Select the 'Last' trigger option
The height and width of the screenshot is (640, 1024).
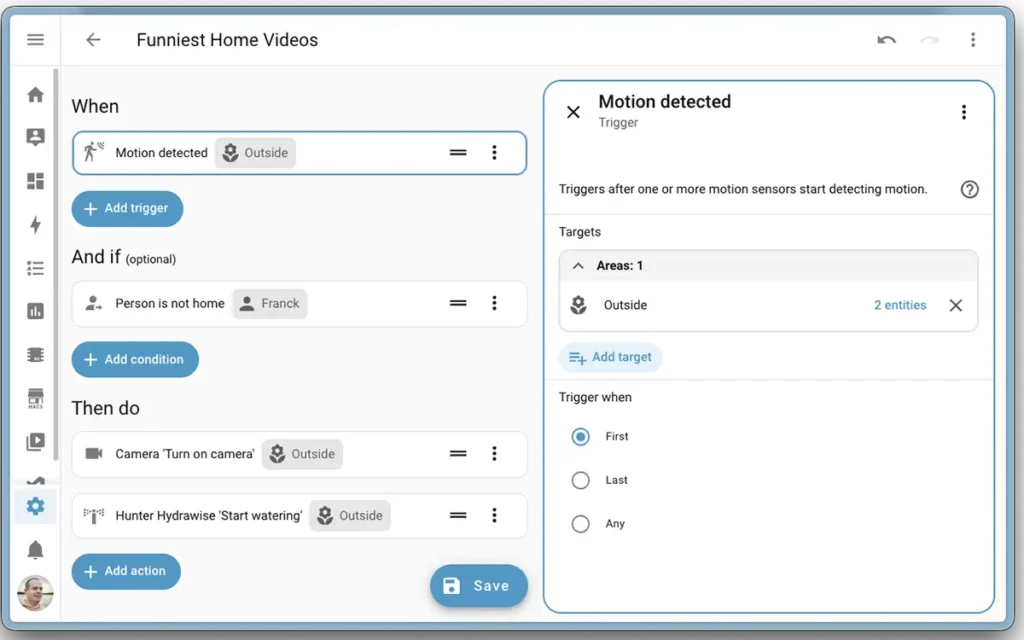(x=581, y=480)
